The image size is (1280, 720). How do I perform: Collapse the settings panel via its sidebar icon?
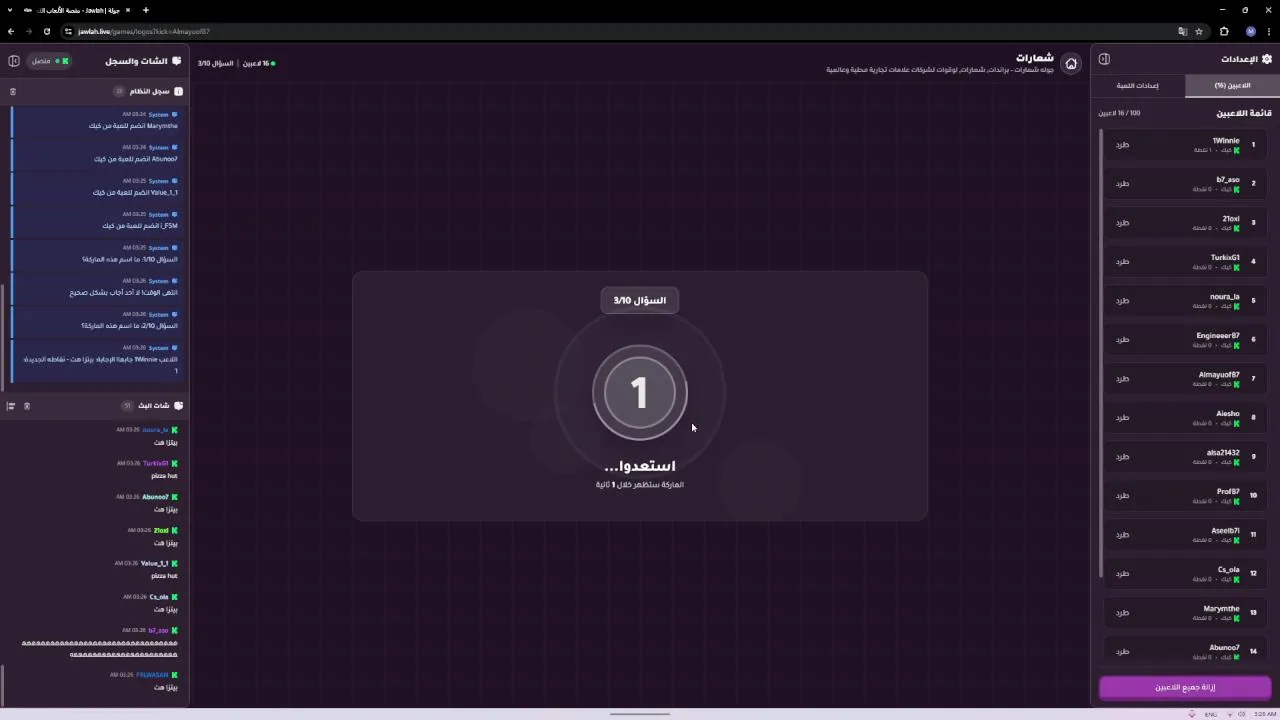(1104, 59)
